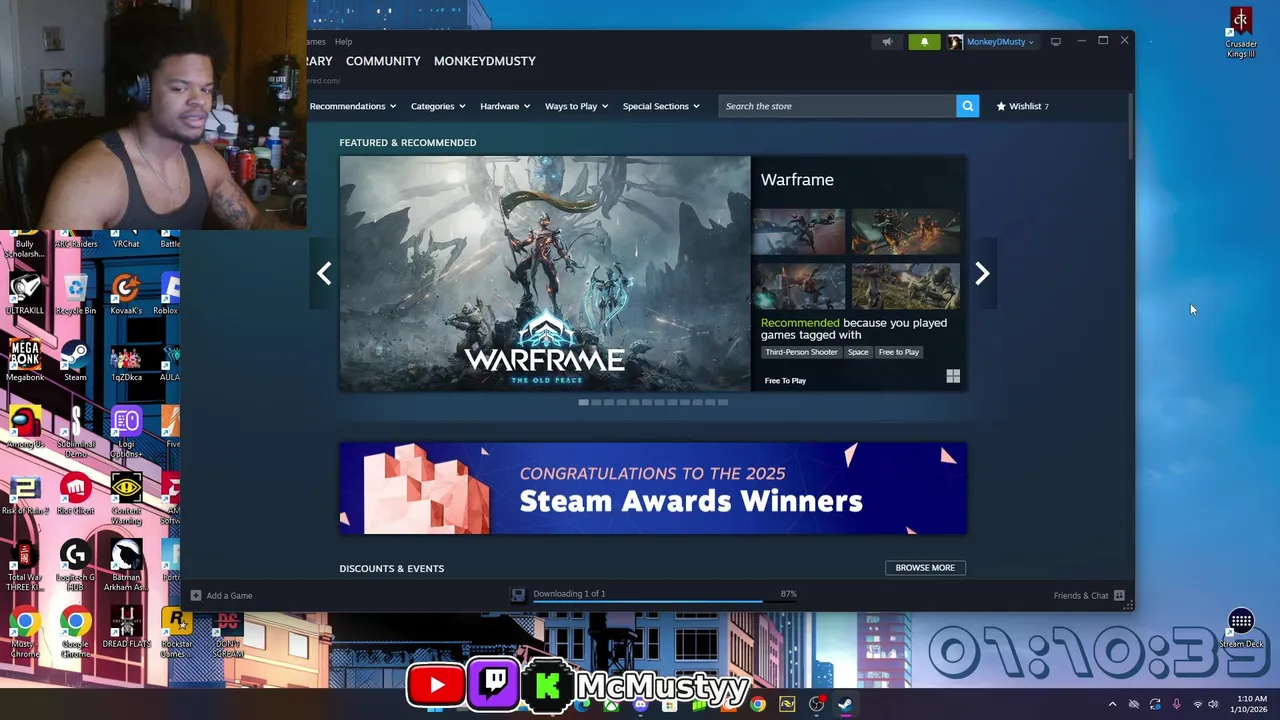
Task: Open the Wishlist star link
Action: pyautogui.click(x=1022, y=106)
